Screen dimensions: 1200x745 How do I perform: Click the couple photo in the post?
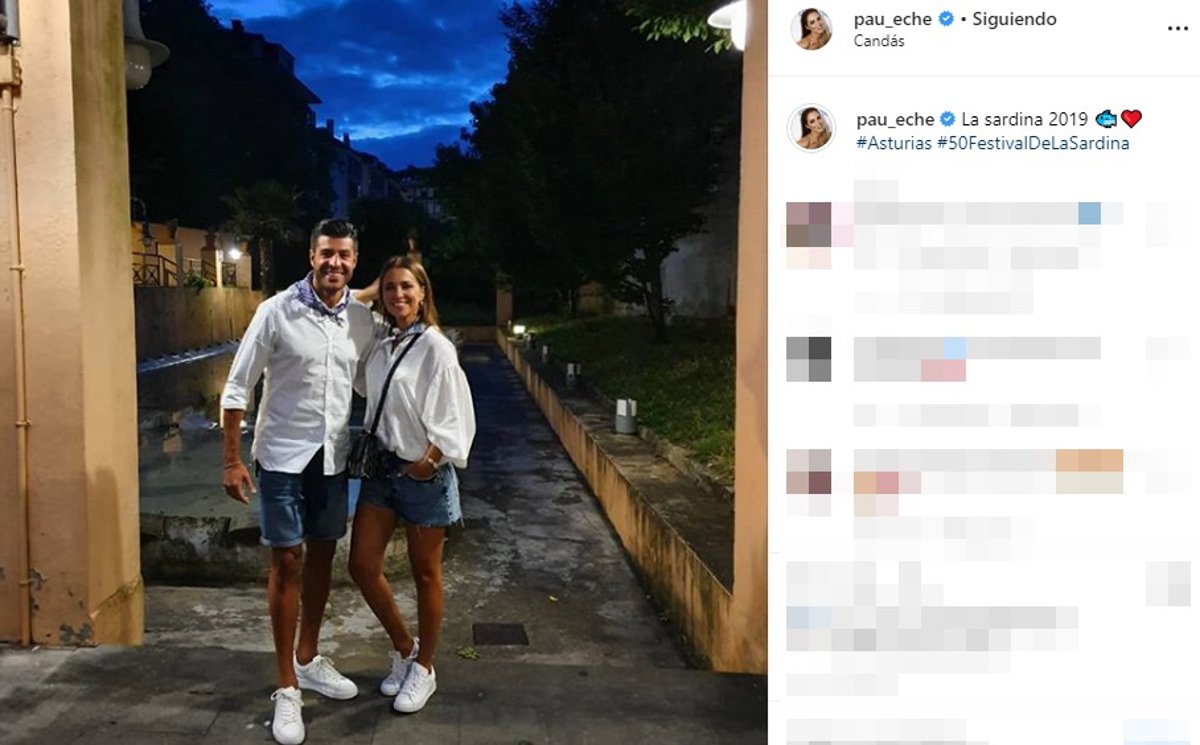383,372
